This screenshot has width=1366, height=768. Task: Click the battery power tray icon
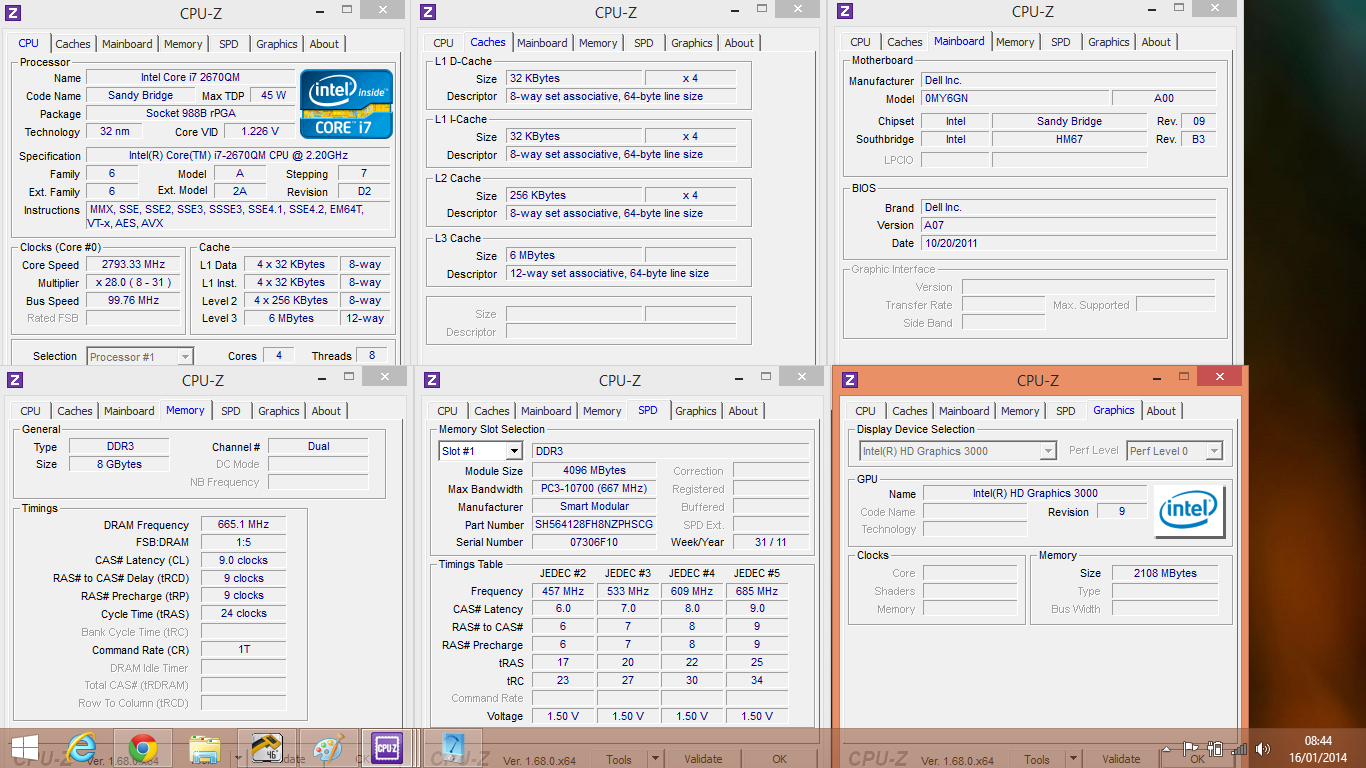(1215, 748)
